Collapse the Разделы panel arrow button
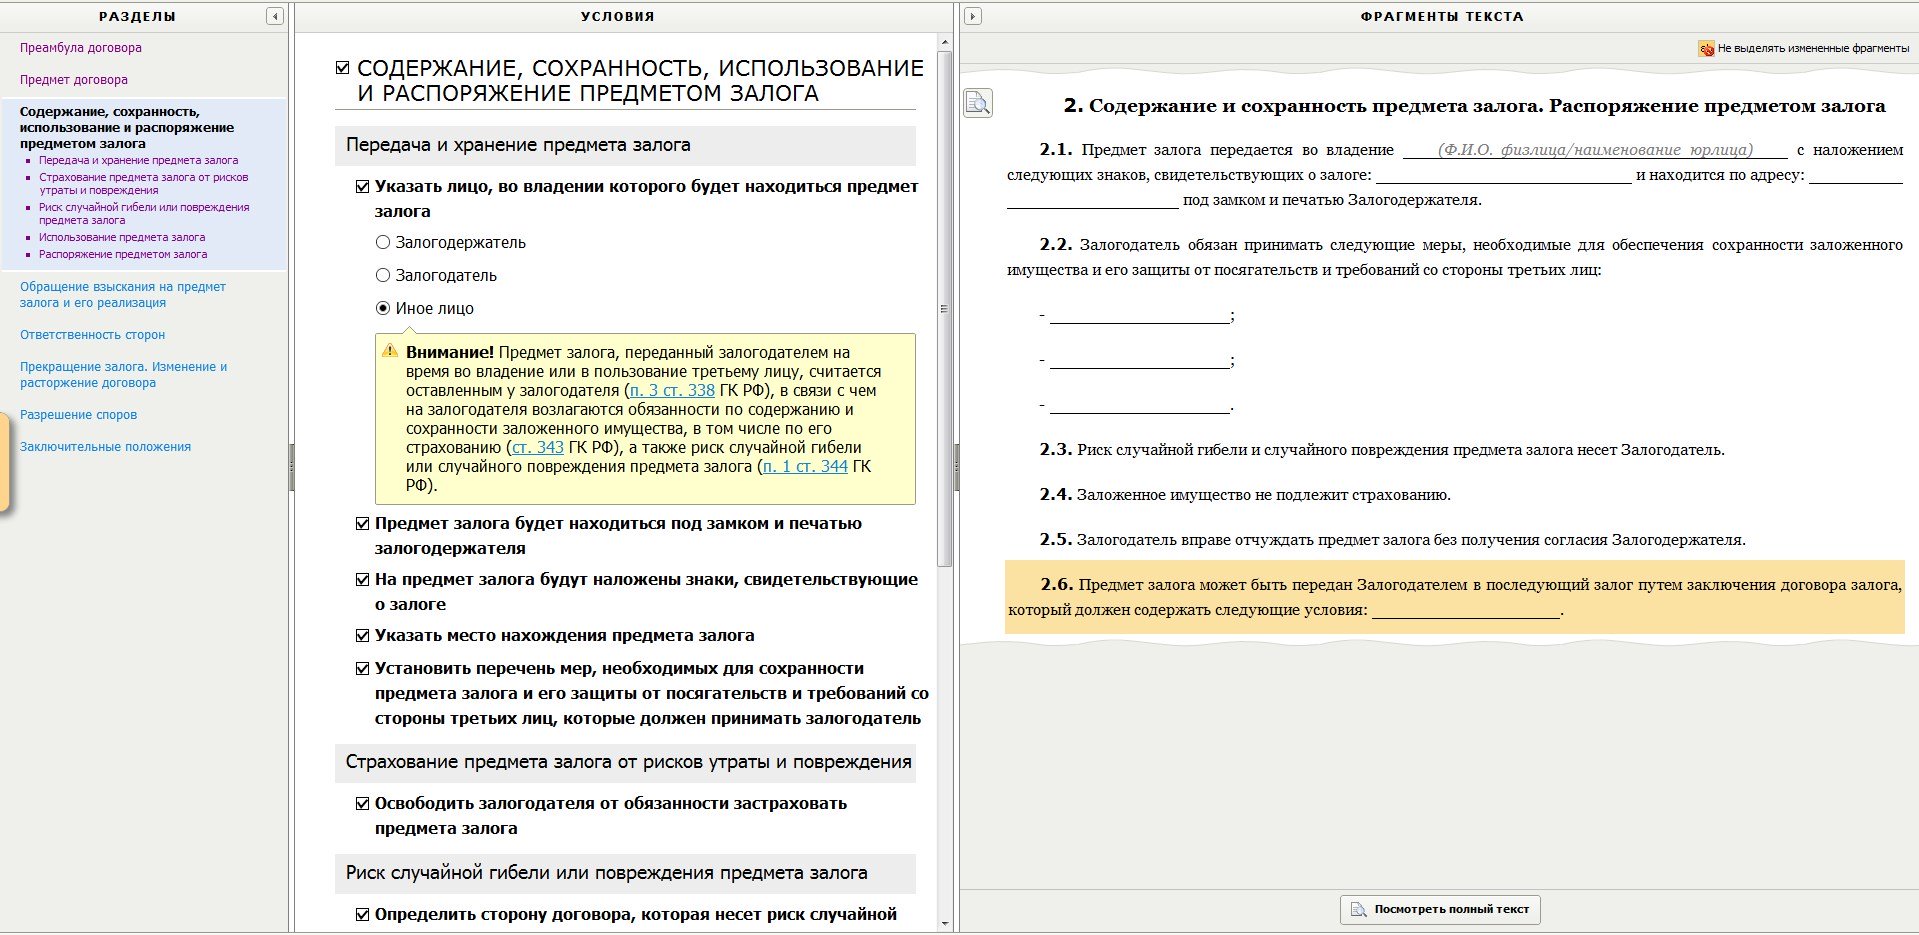The image size is (1919, 935). point(275,16)
